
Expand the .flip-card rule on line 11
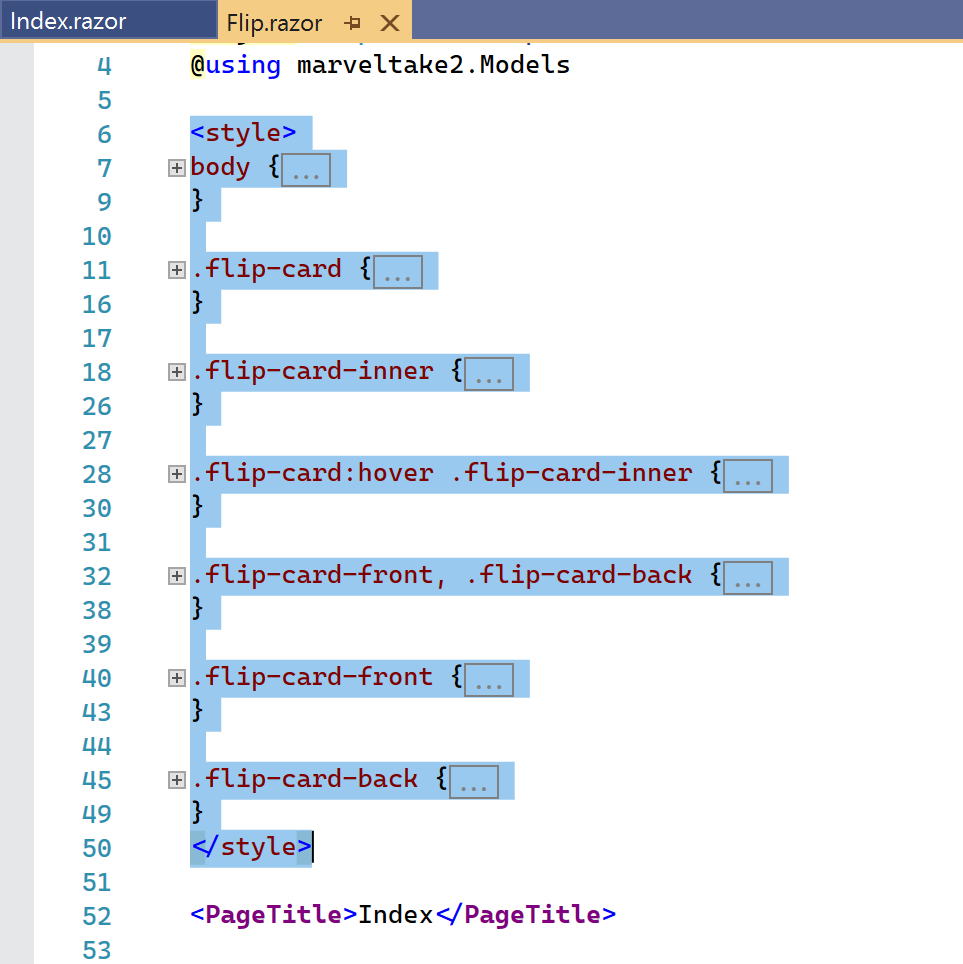pos(176,270)
